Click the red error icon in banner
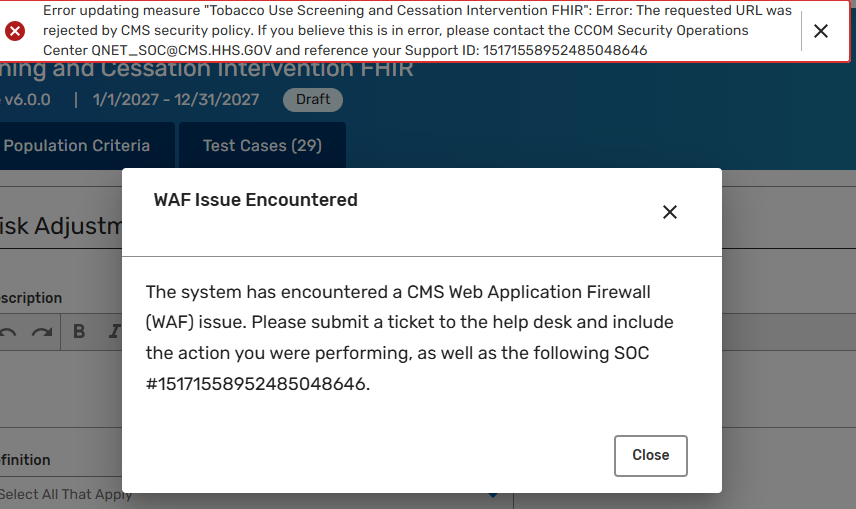This screenshot has height=509, width=856. click(15, 31)
